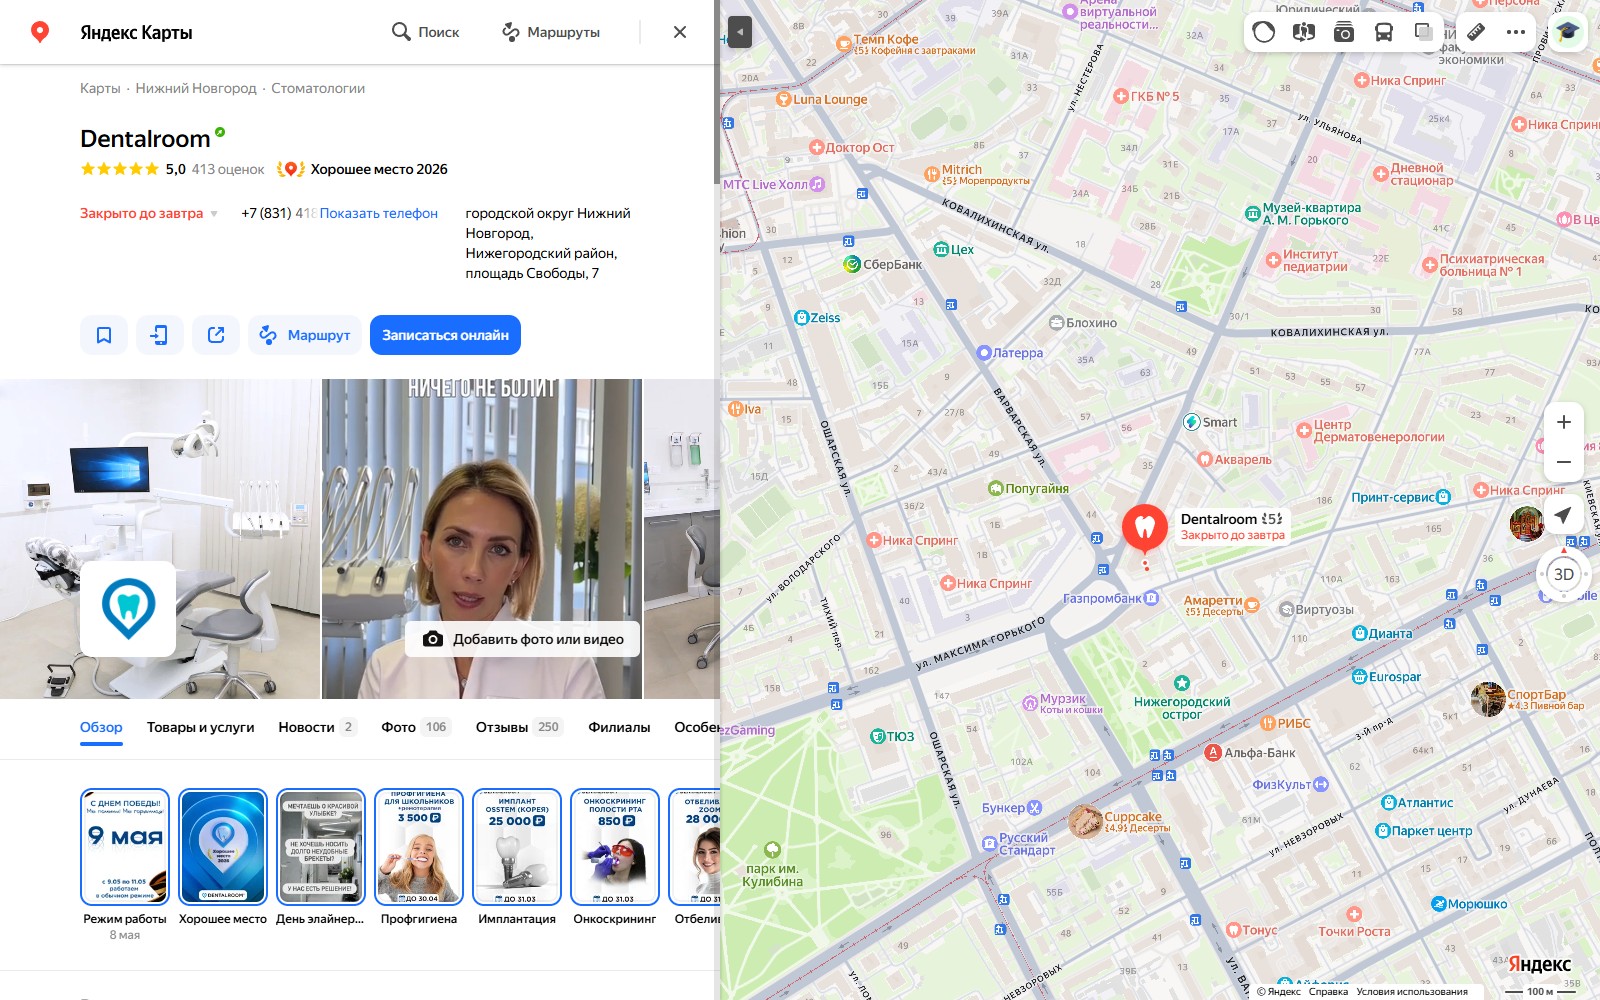Open the Хорошее место 2026 award badge
This screenshot has height=1000, width=1600.
tap(363, 169)
